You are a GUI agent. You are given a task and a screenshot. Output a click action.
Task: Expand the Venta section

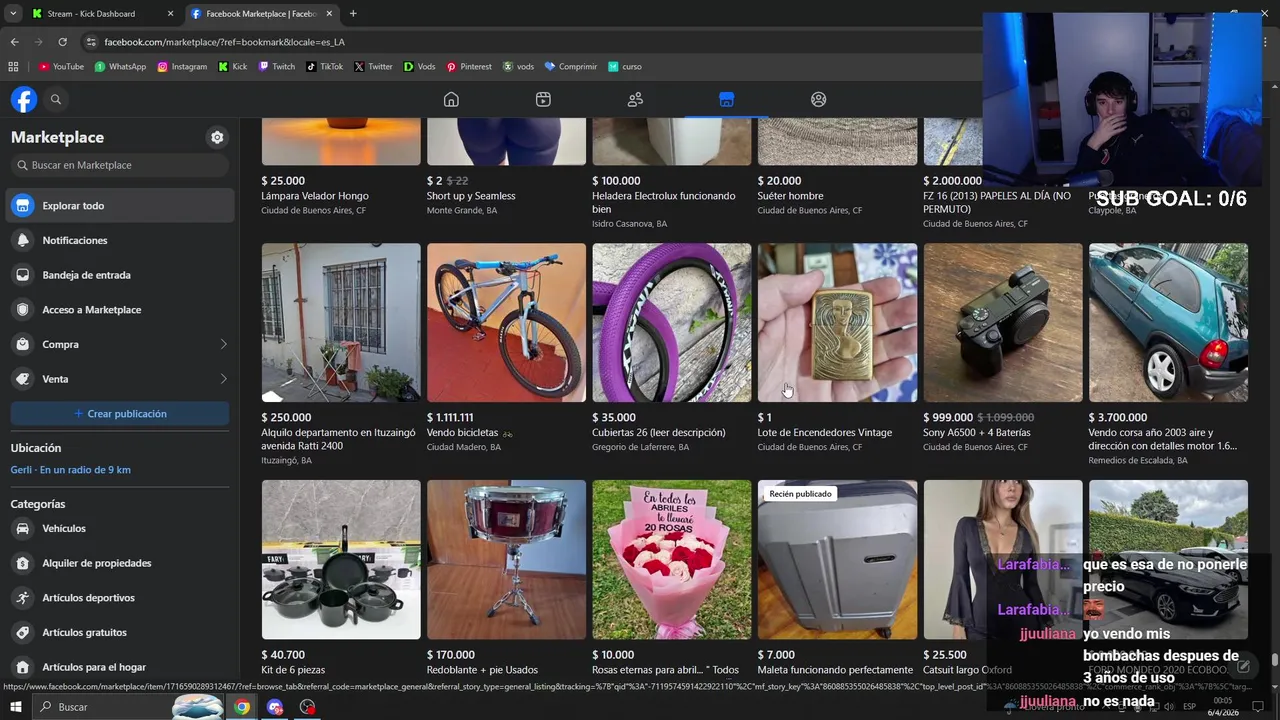point(120,379)
